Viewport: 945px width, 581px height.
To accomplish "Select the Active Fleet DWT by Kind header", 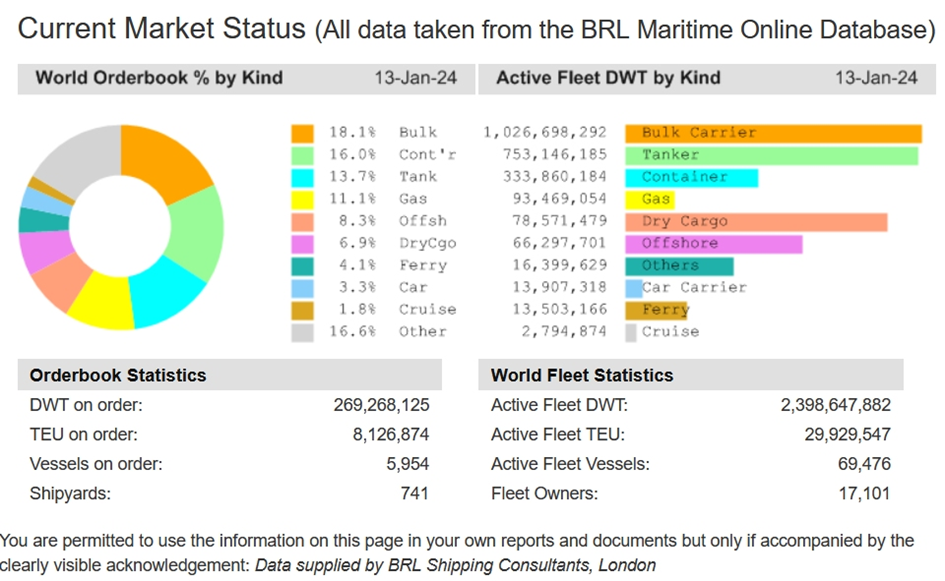I will coord(609,77).
